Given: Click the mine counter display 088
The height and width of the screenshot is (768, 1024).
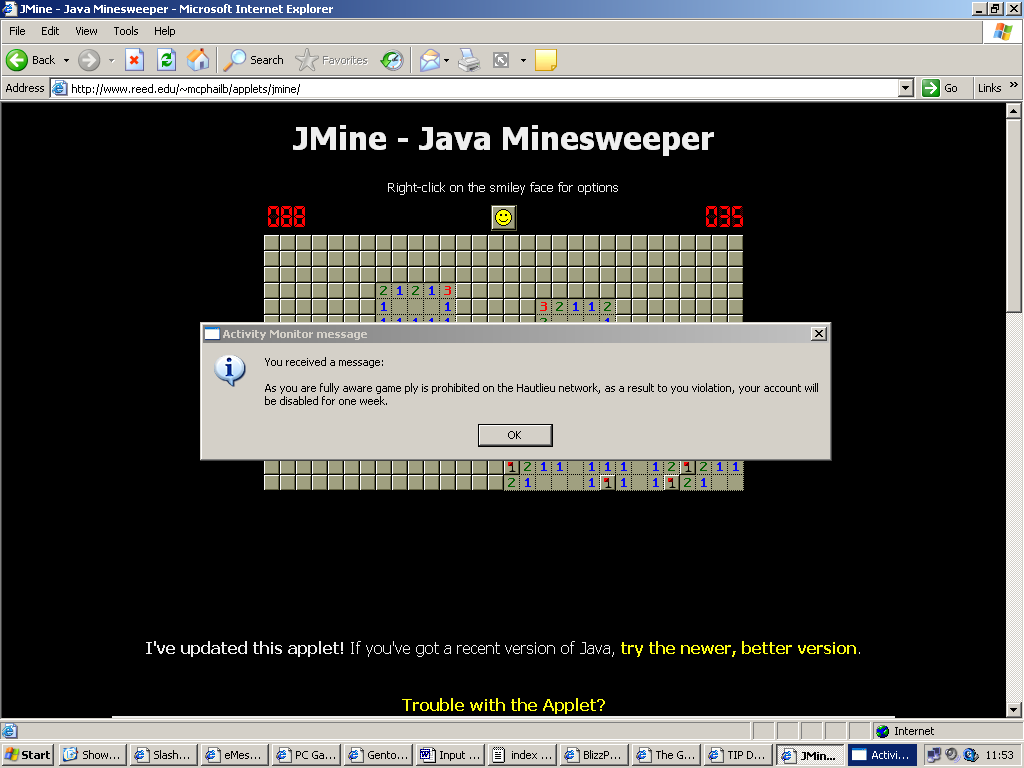Looking at the screenshot, I should [x=286, y=217].
